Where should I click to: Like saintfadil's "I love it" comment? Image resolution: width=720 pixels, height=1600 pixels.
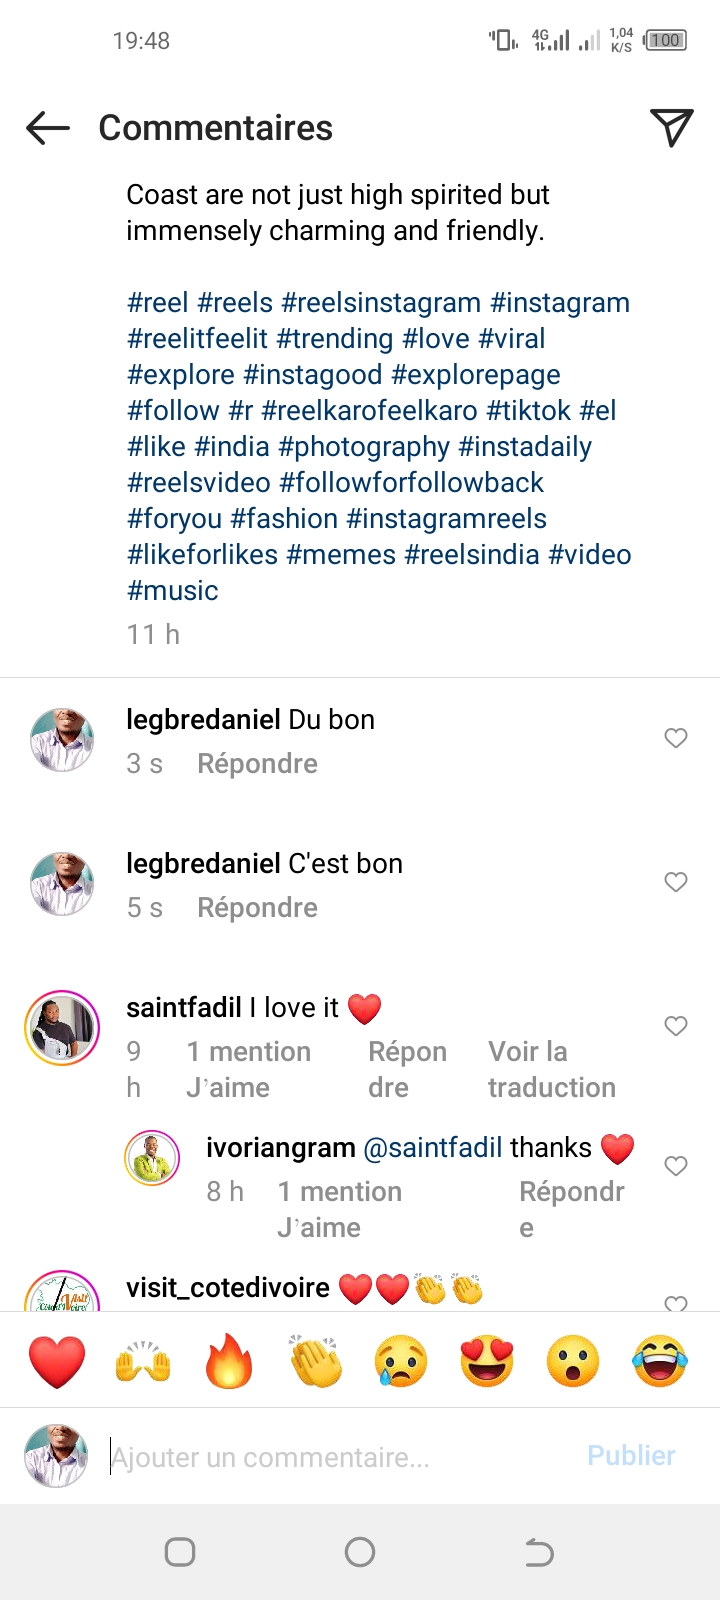(x=676, y=1026)
